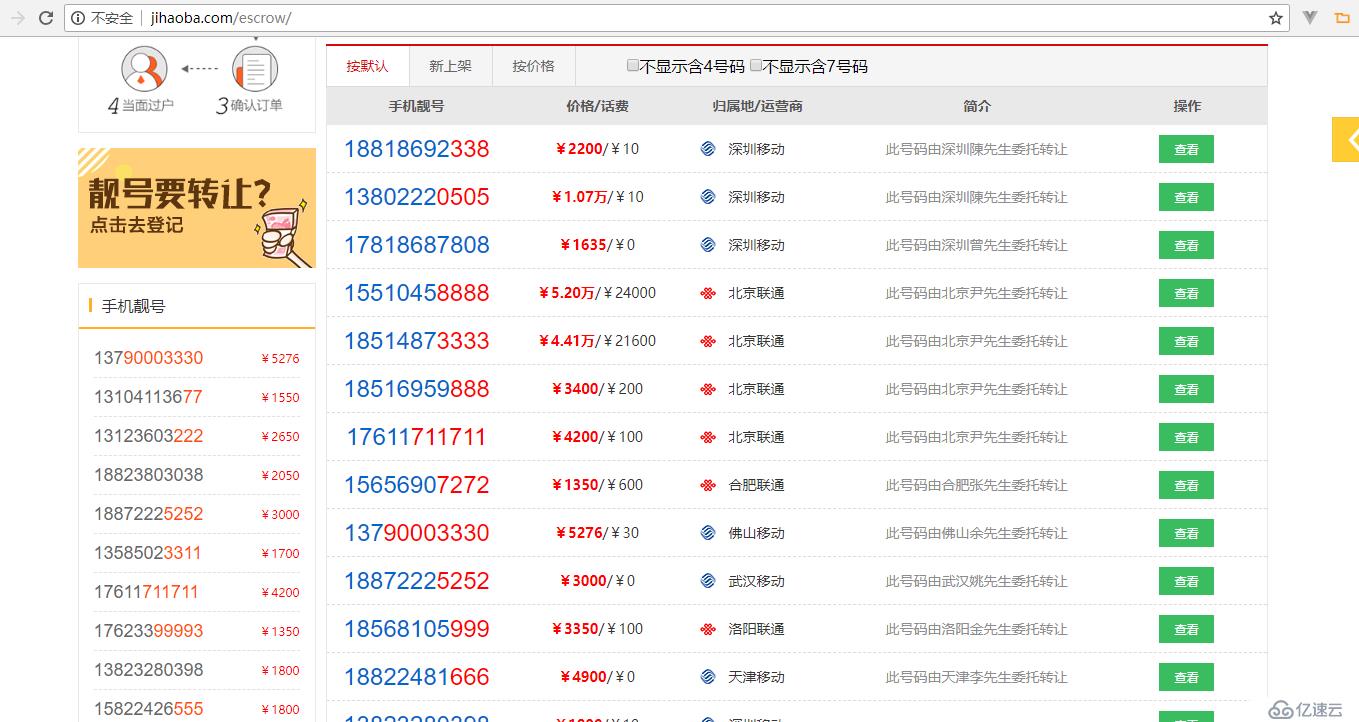Viewport: 1359px width, 722px height.
Task: Click the carrier icon on the 合肥联通 row
Action: tap(708, 485)
